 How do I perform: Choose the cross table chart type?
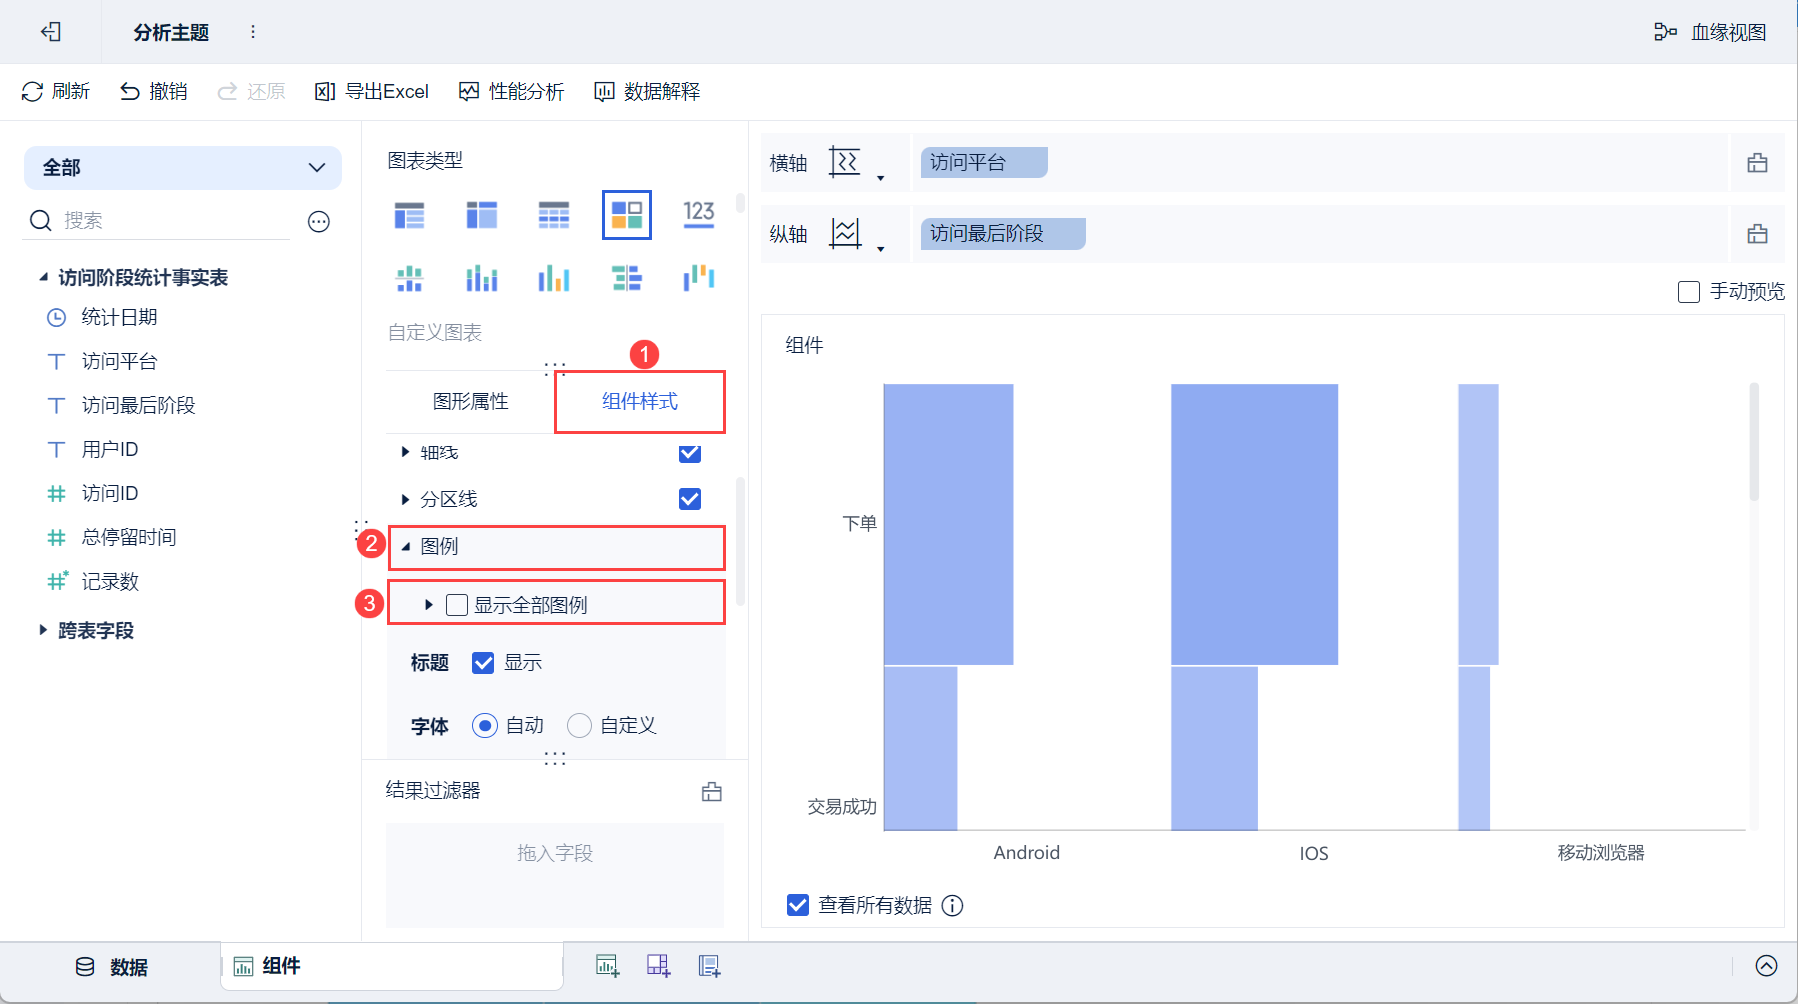[482, 215]
